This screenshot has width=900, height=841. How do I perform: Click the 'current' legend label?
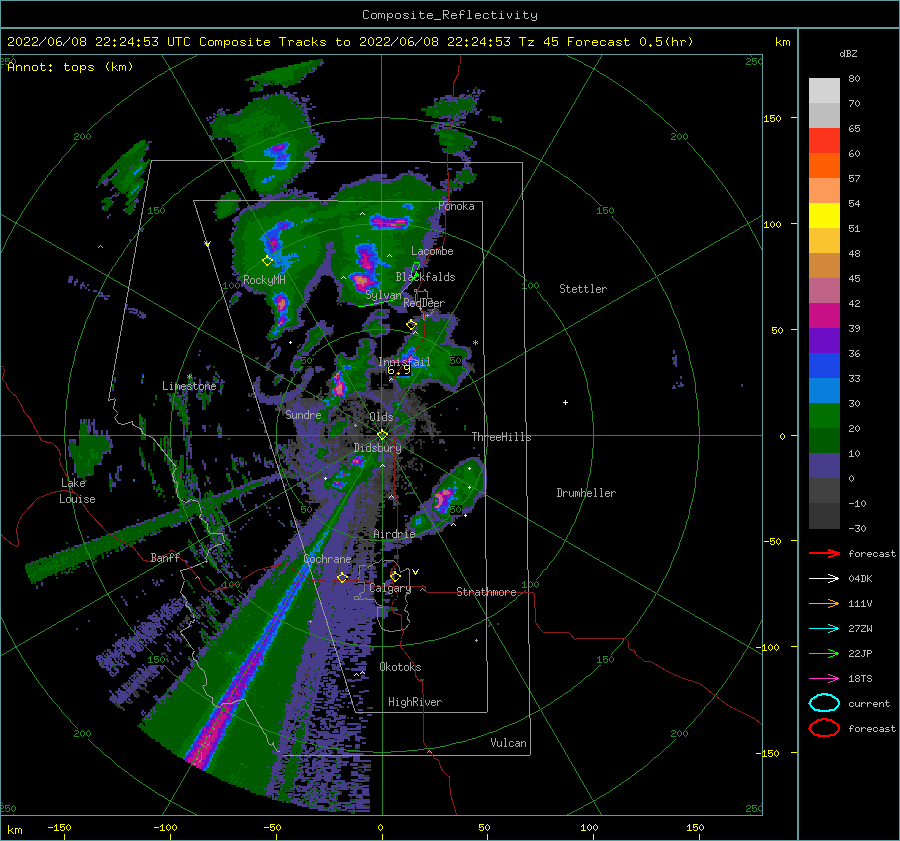(x=869, y=703)
